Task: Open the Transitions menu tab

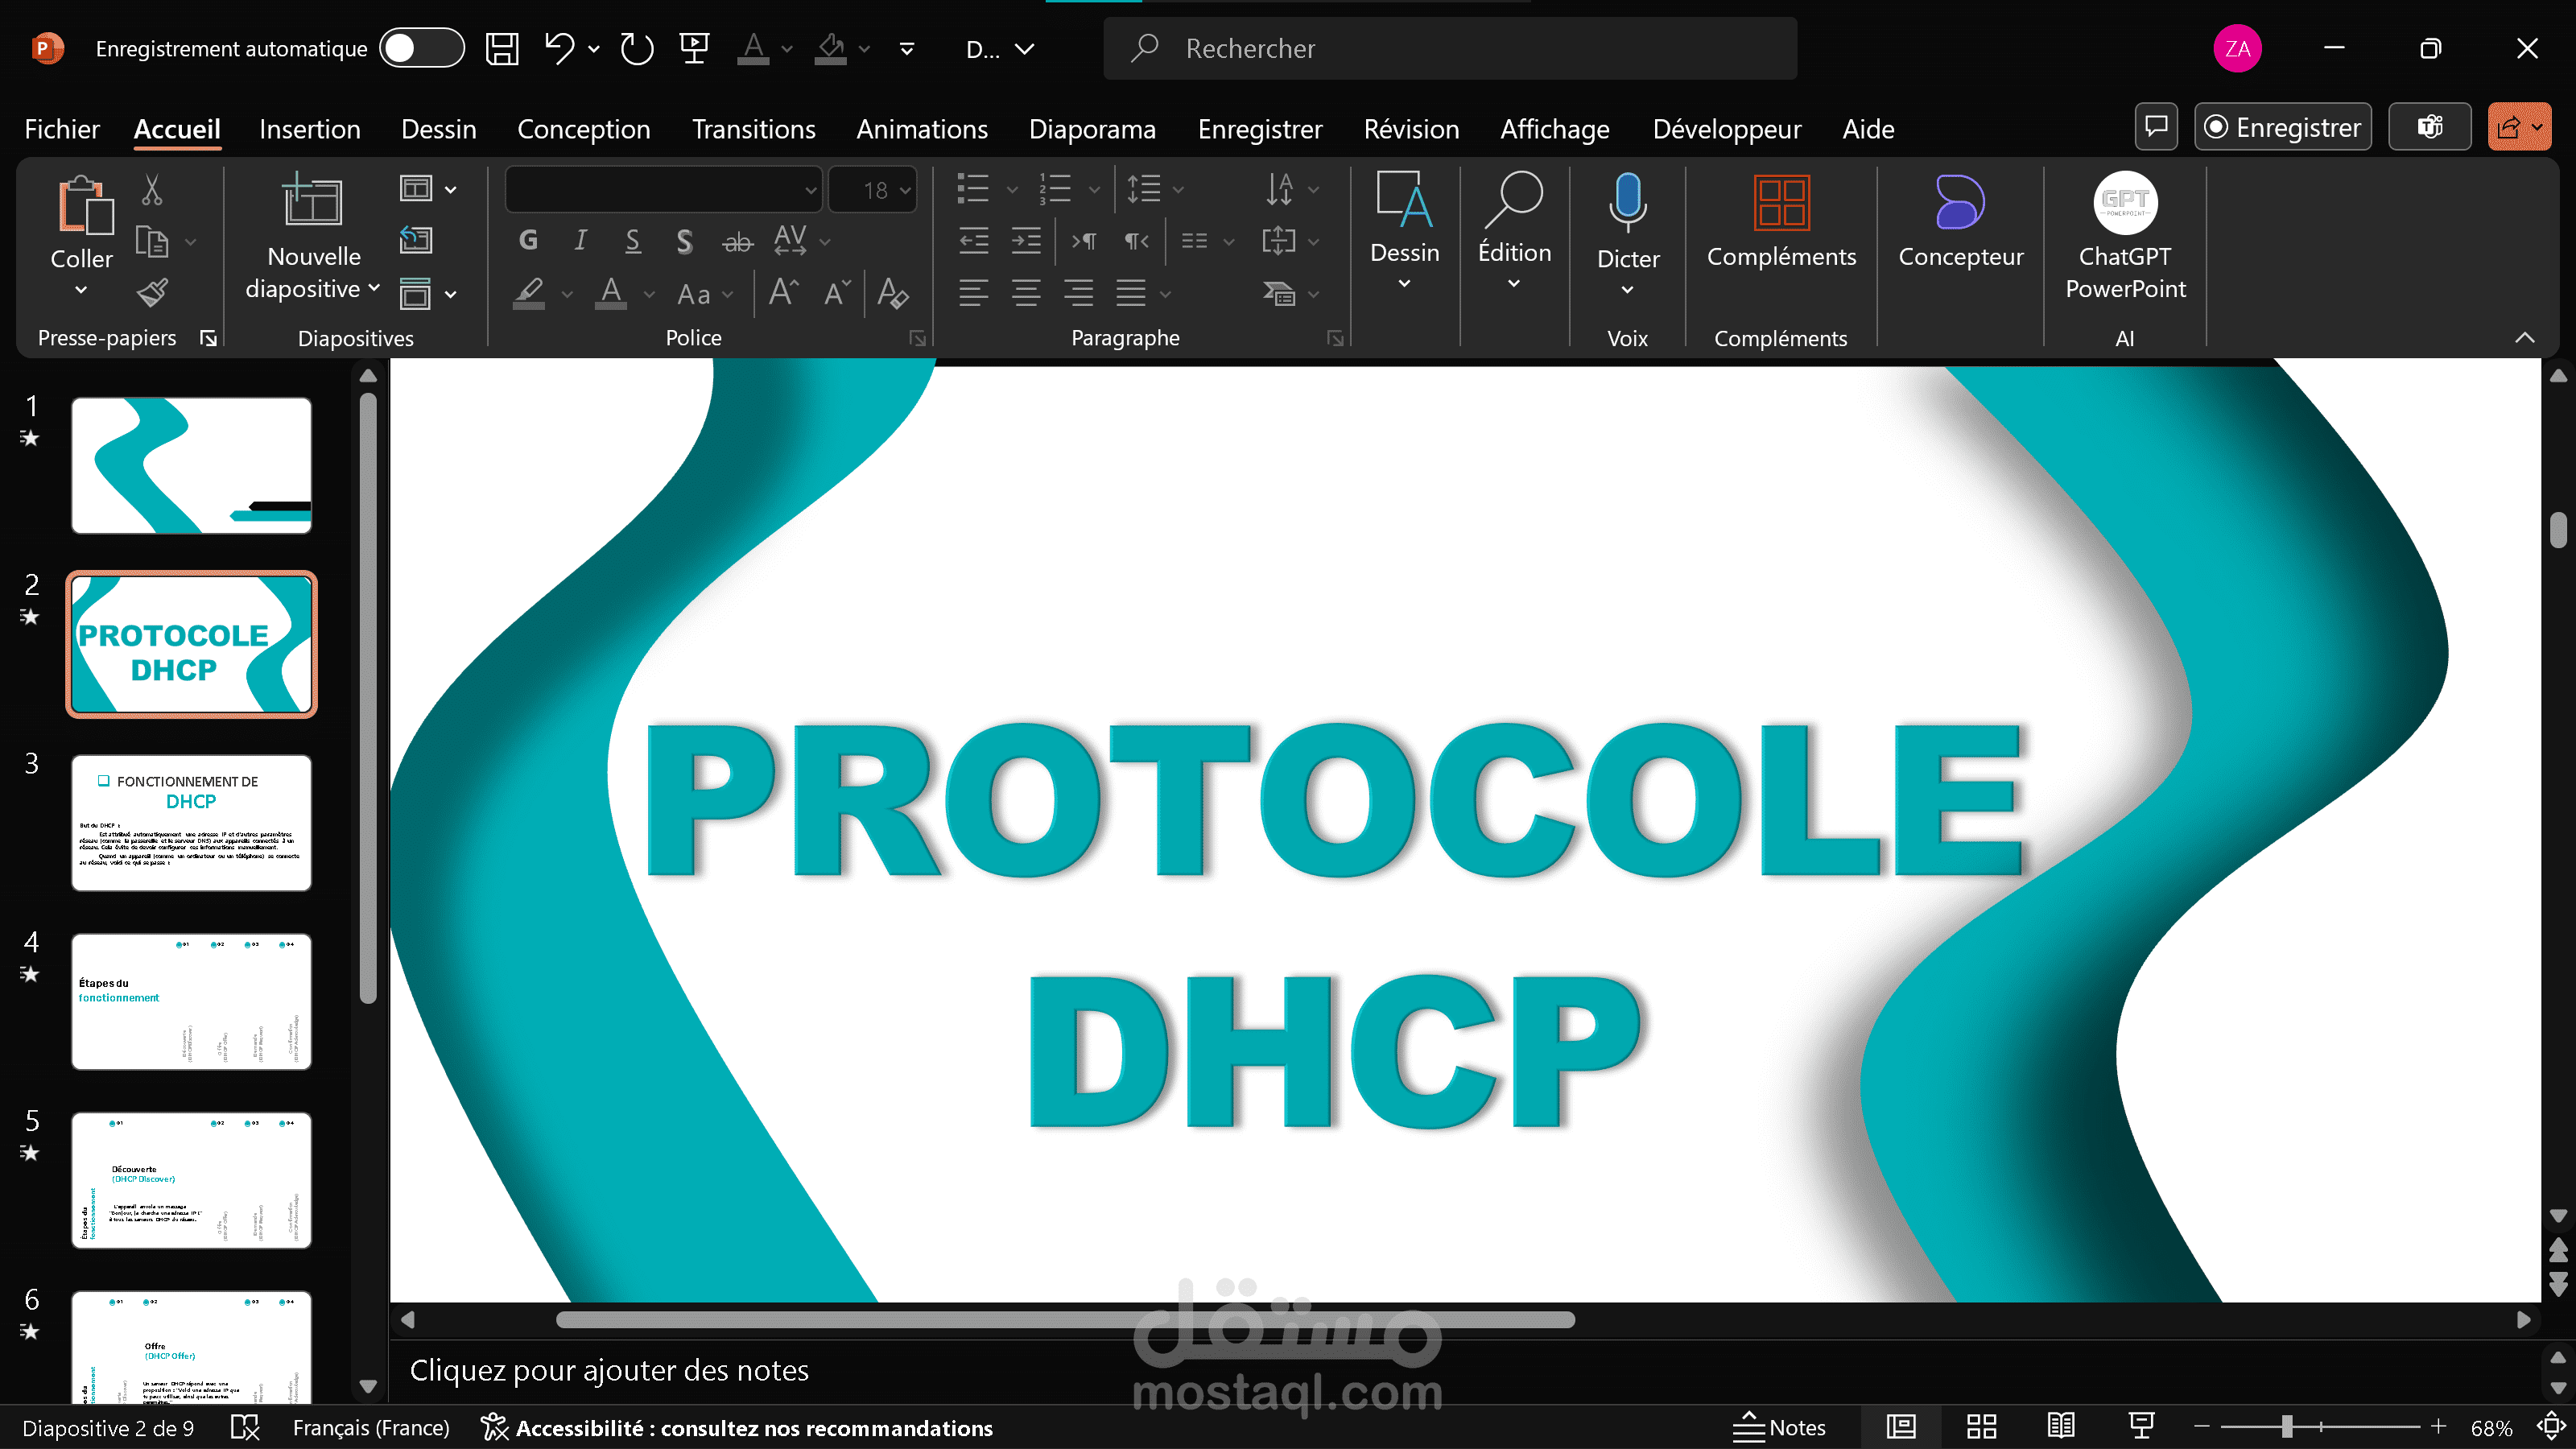Action: click(x=753, y=127)
